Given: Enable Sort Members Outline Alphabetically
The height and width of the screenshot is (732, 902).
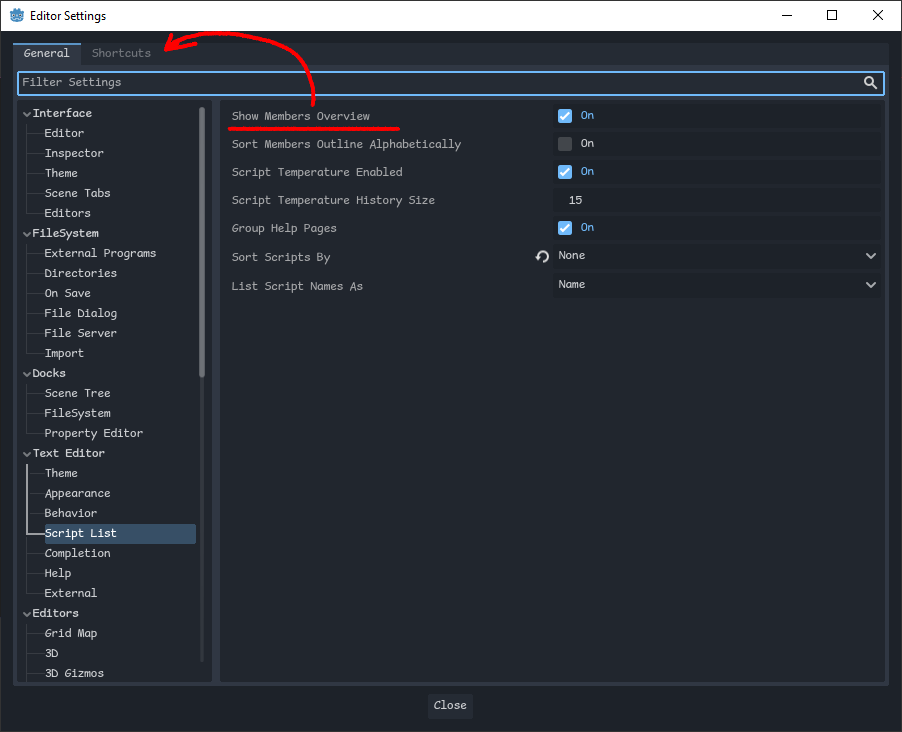Looking at the screenshot, I should click(x=564, y=143).
